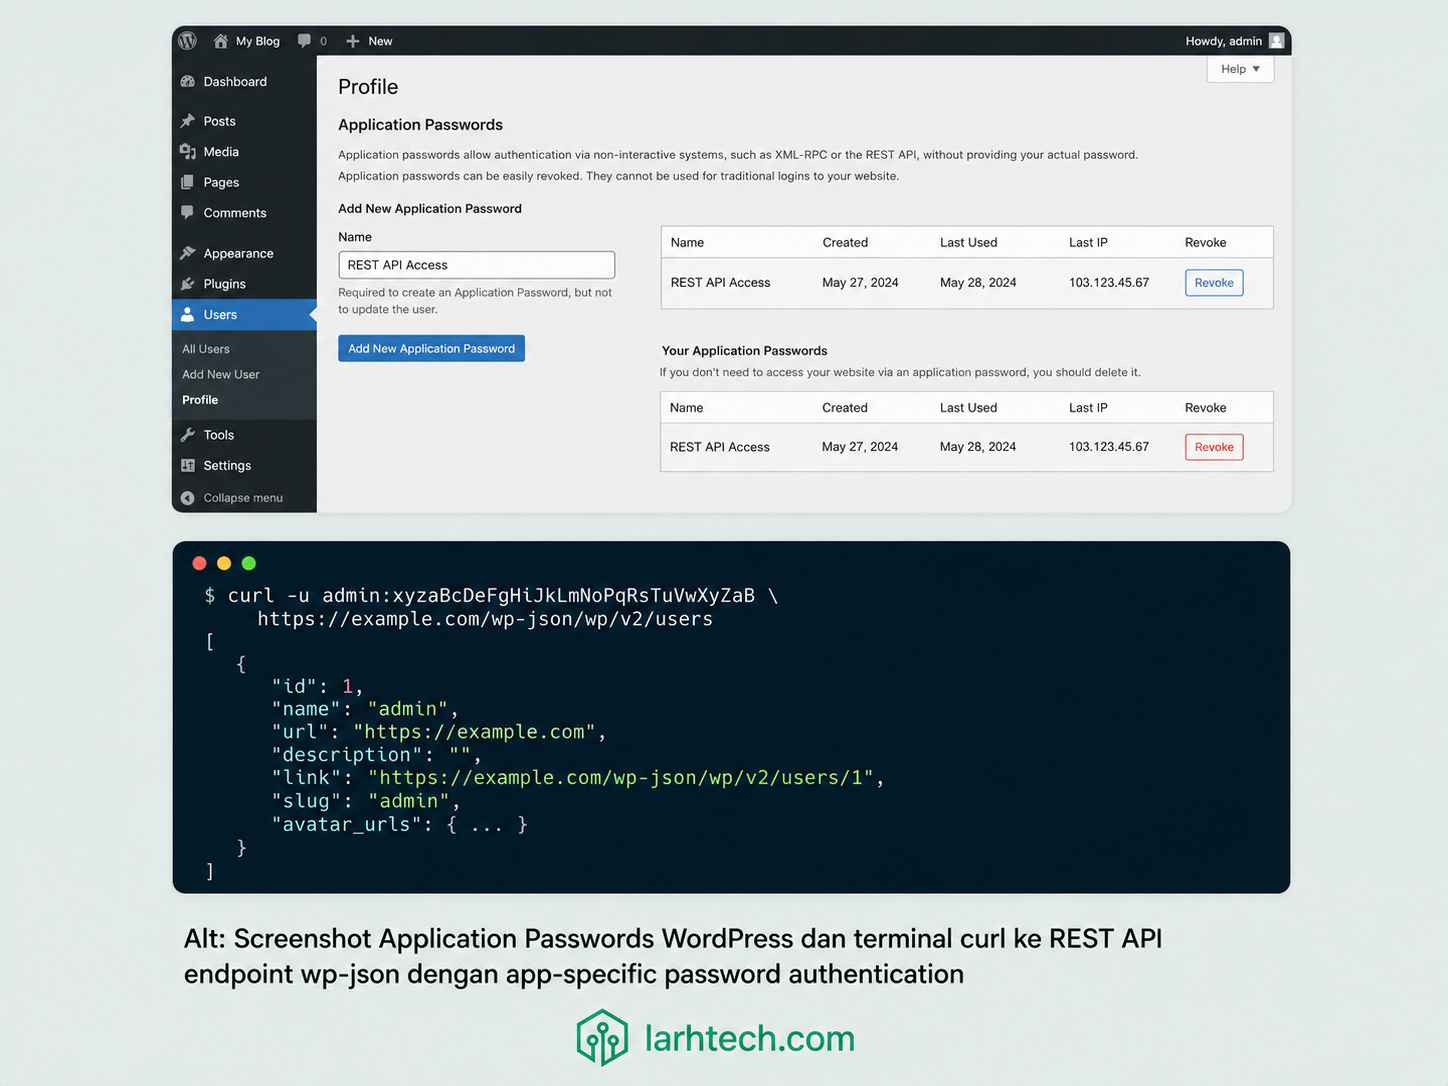
Task: Click the plus icon next to New
Action: 353,41
